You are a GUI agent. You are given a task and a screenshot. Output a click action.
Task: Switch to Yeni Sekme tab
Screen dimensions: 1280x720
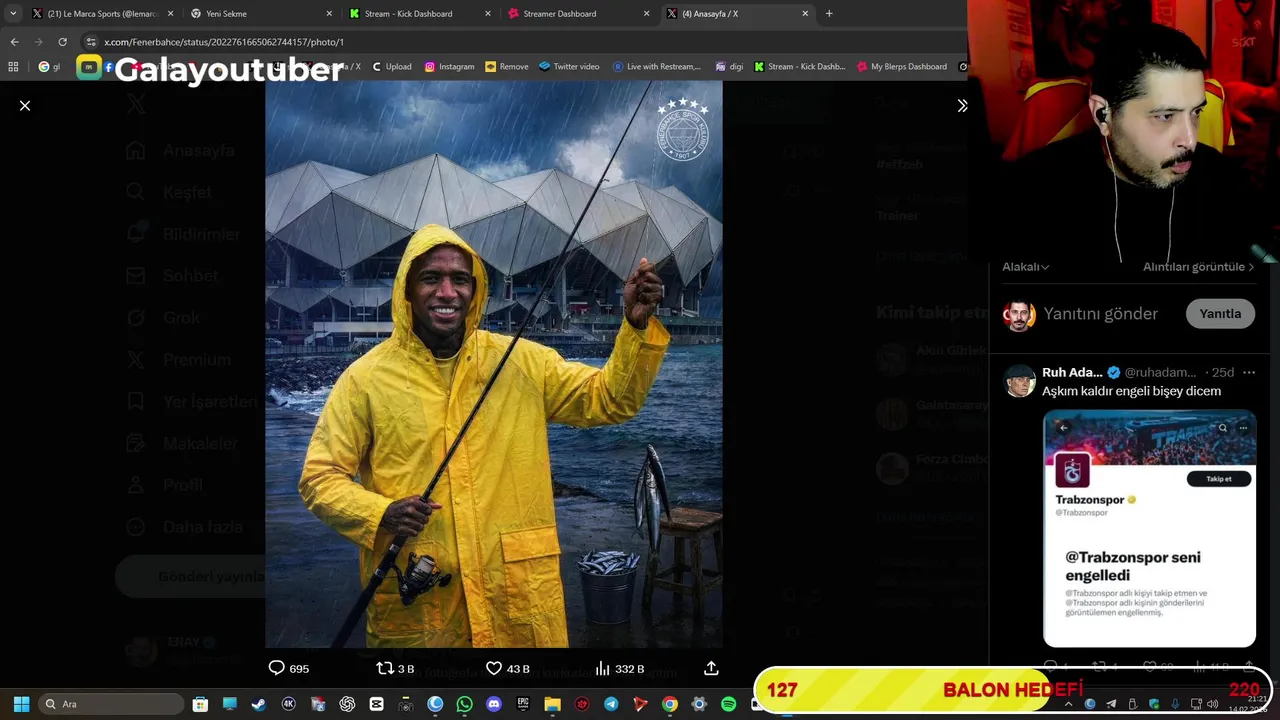pyautogui.click(x=260, y=13)
